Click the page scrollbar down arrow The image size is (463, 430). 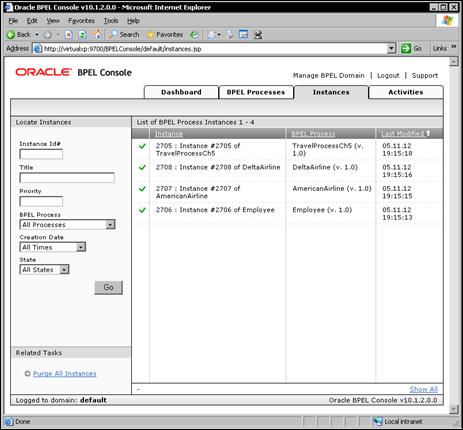pos(454,409)
